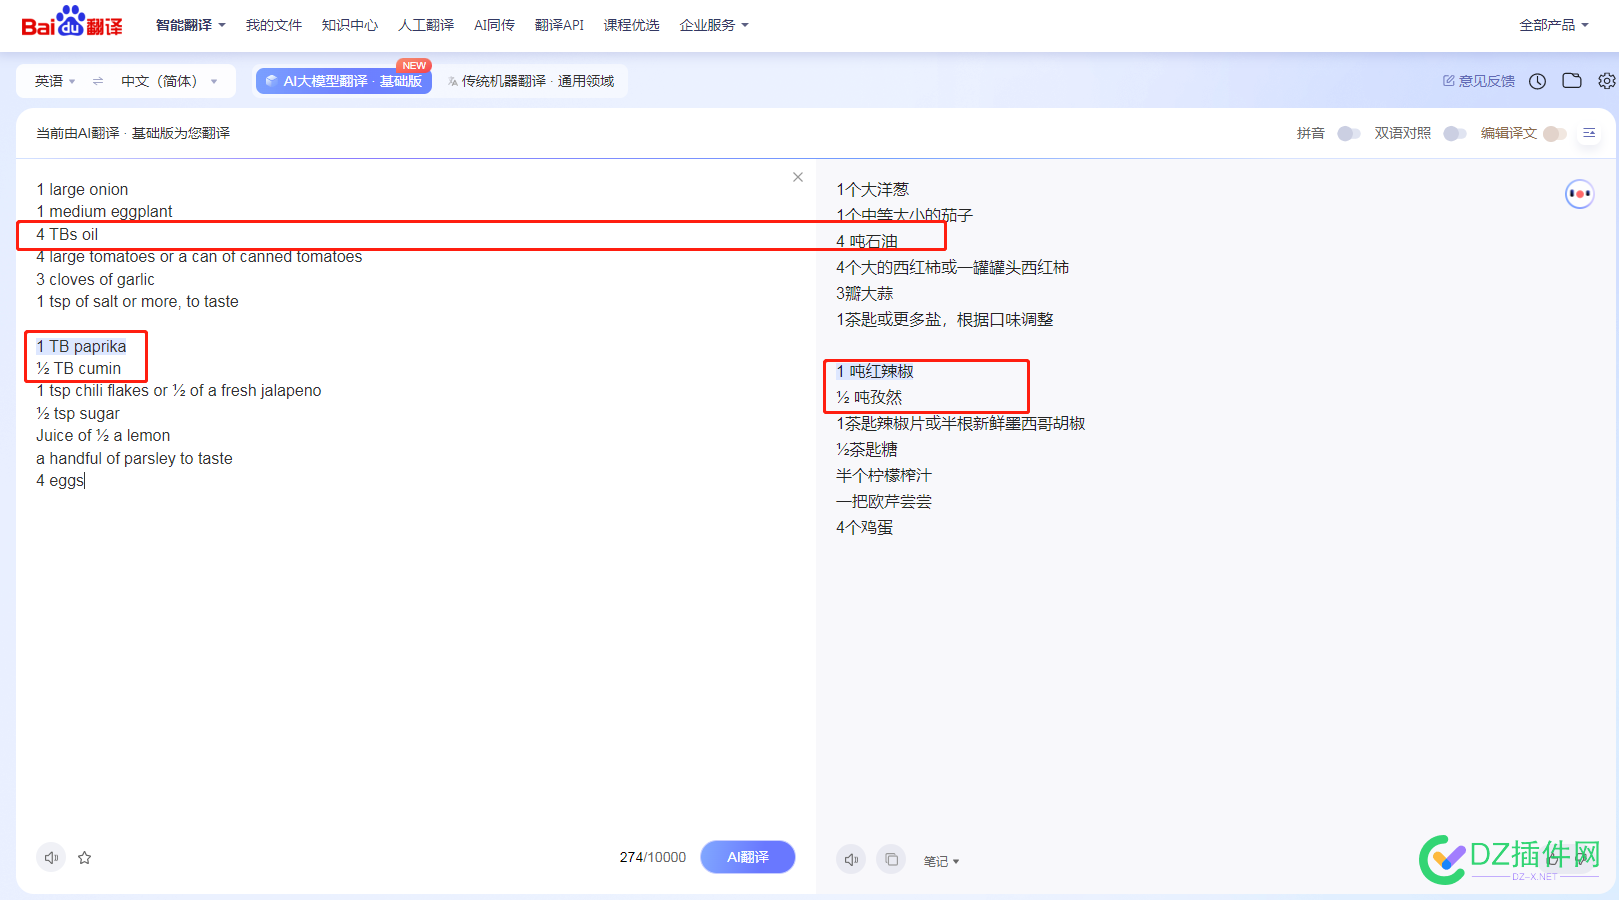Image resolution: width=1619 pixels, height=900 pixels.
Task: Toggle the 拼音 pinyin switch
Action: [x=1348, y=133]
